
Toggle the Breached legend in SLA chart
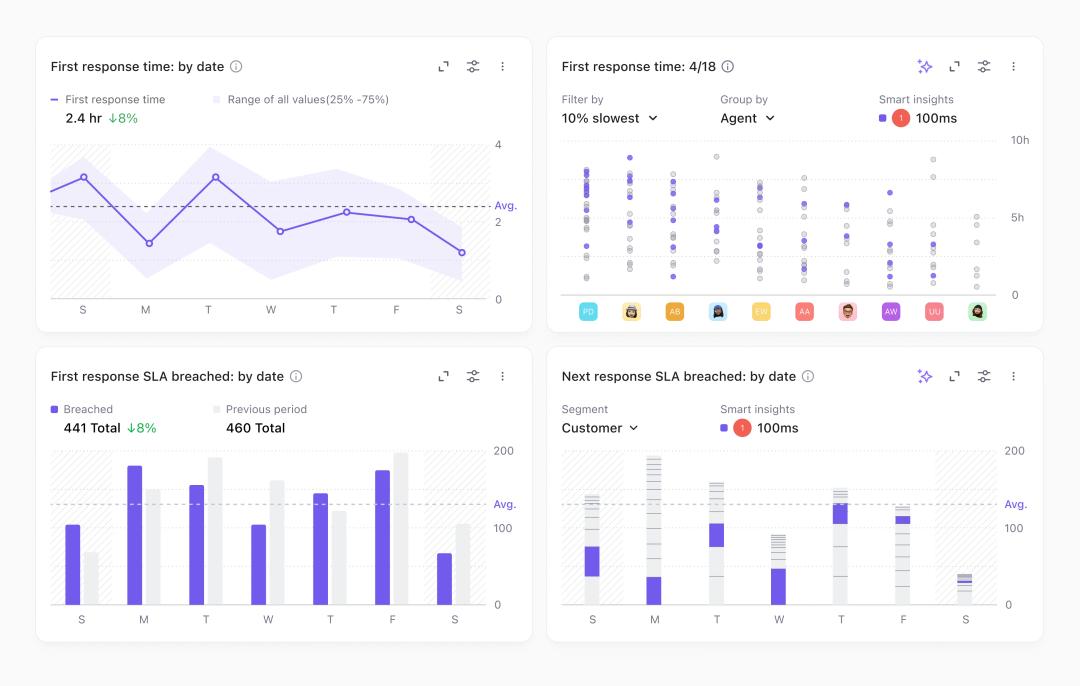point(80,409)
